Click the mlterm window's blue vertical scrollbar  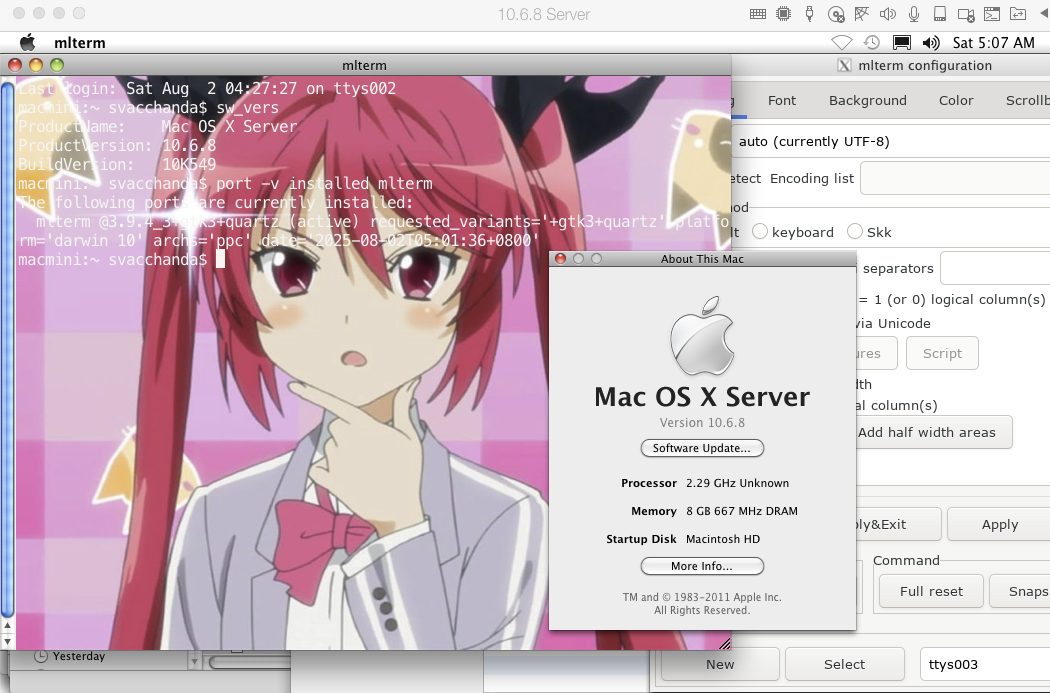point(7,348)
